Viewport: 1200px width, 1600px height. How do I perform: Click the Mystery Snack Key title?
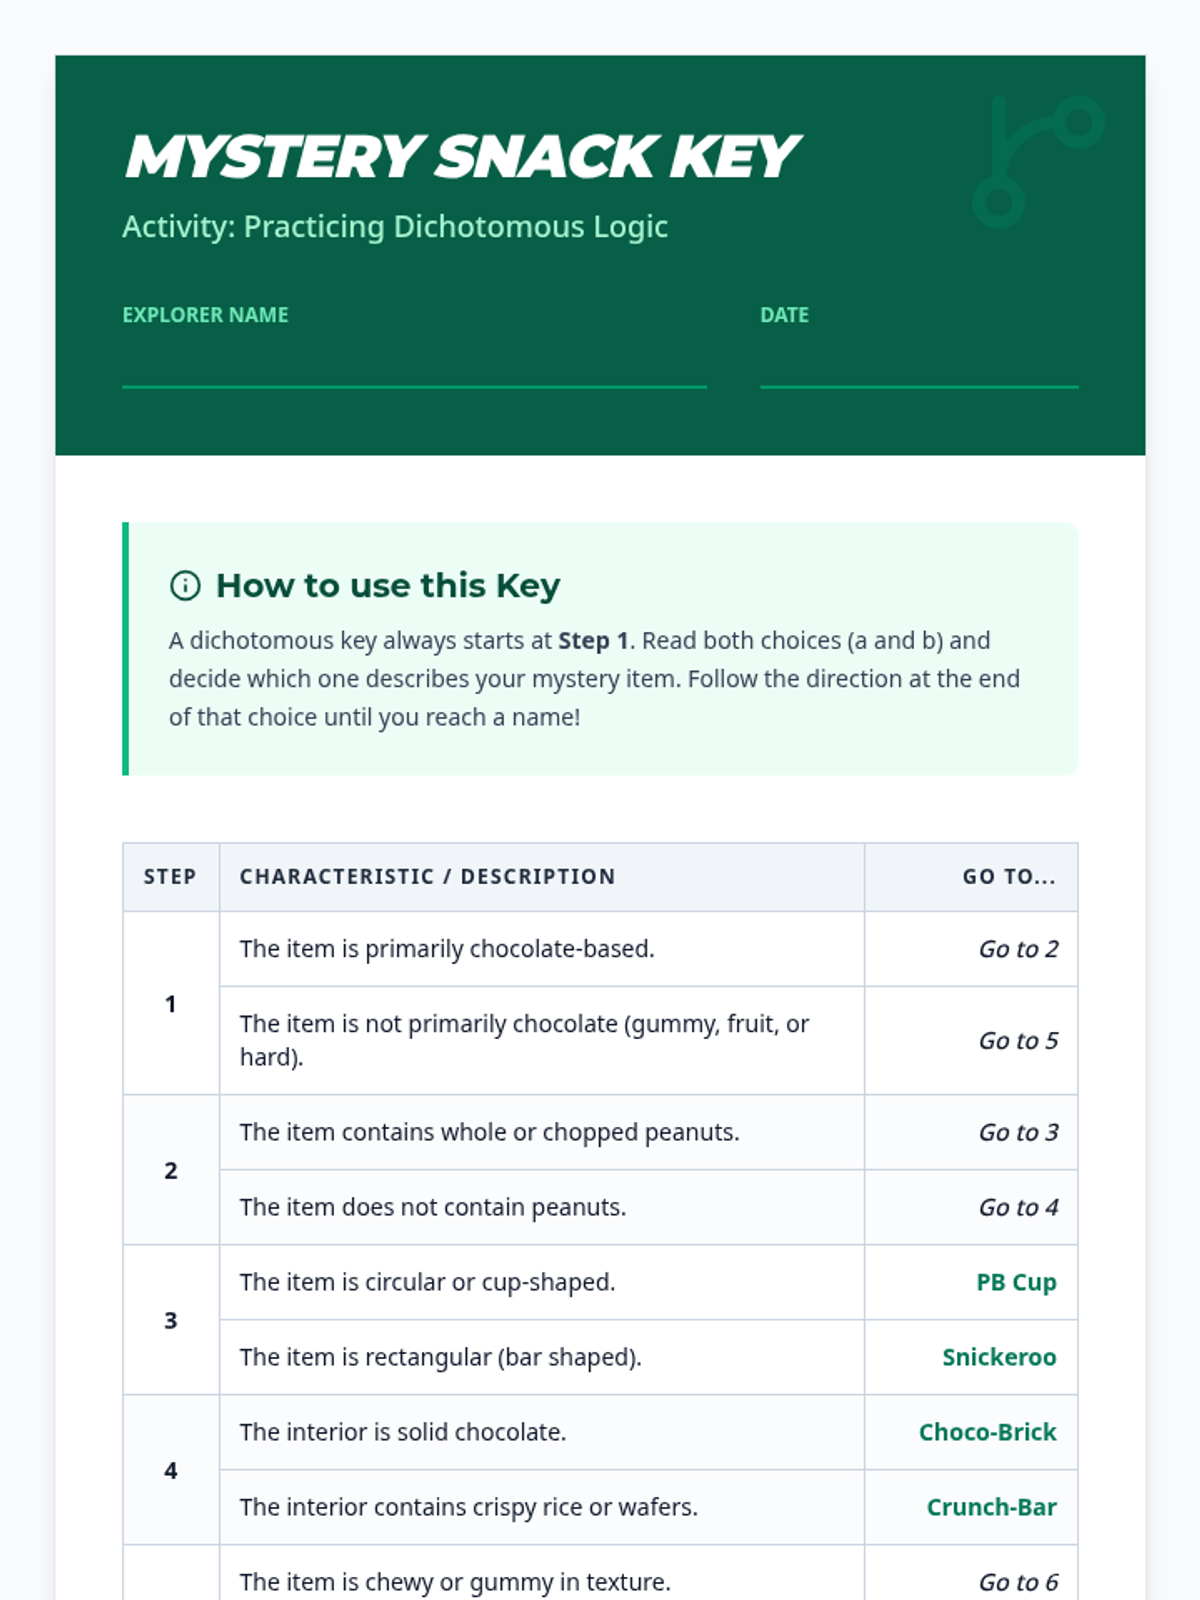(461, 157)
